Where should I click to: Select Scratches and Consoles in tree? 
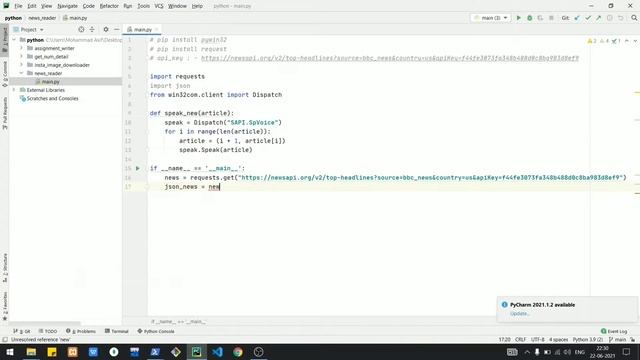(x=52, y=98)
